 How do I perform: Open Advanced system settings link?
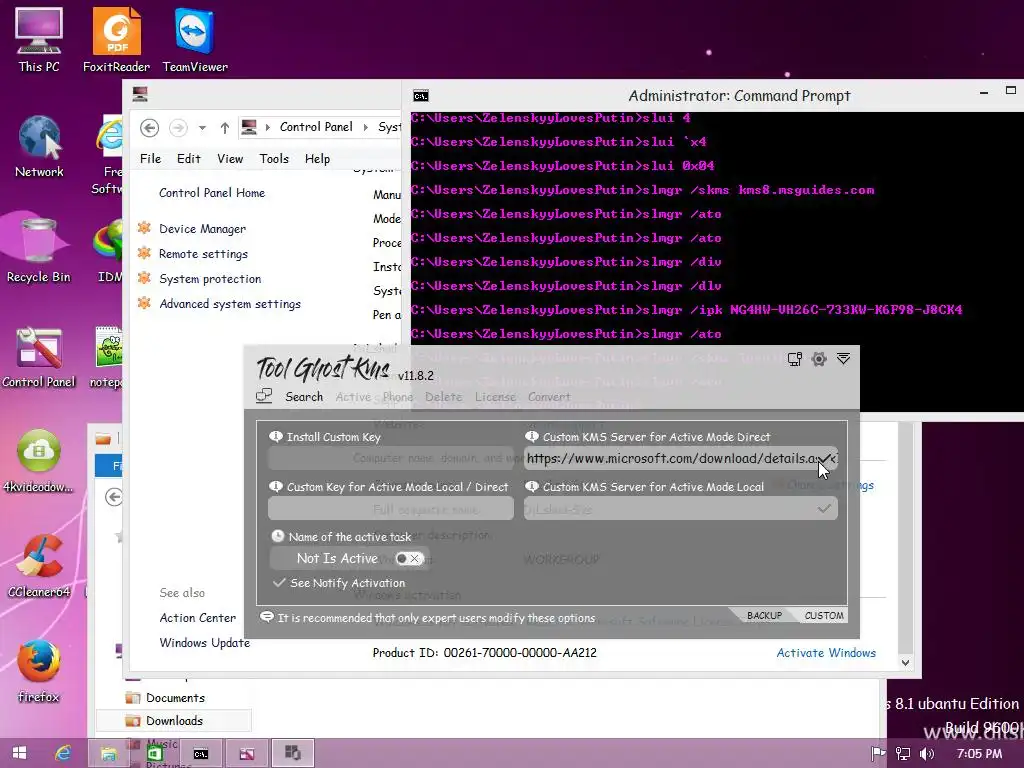[x=230, y=303]
